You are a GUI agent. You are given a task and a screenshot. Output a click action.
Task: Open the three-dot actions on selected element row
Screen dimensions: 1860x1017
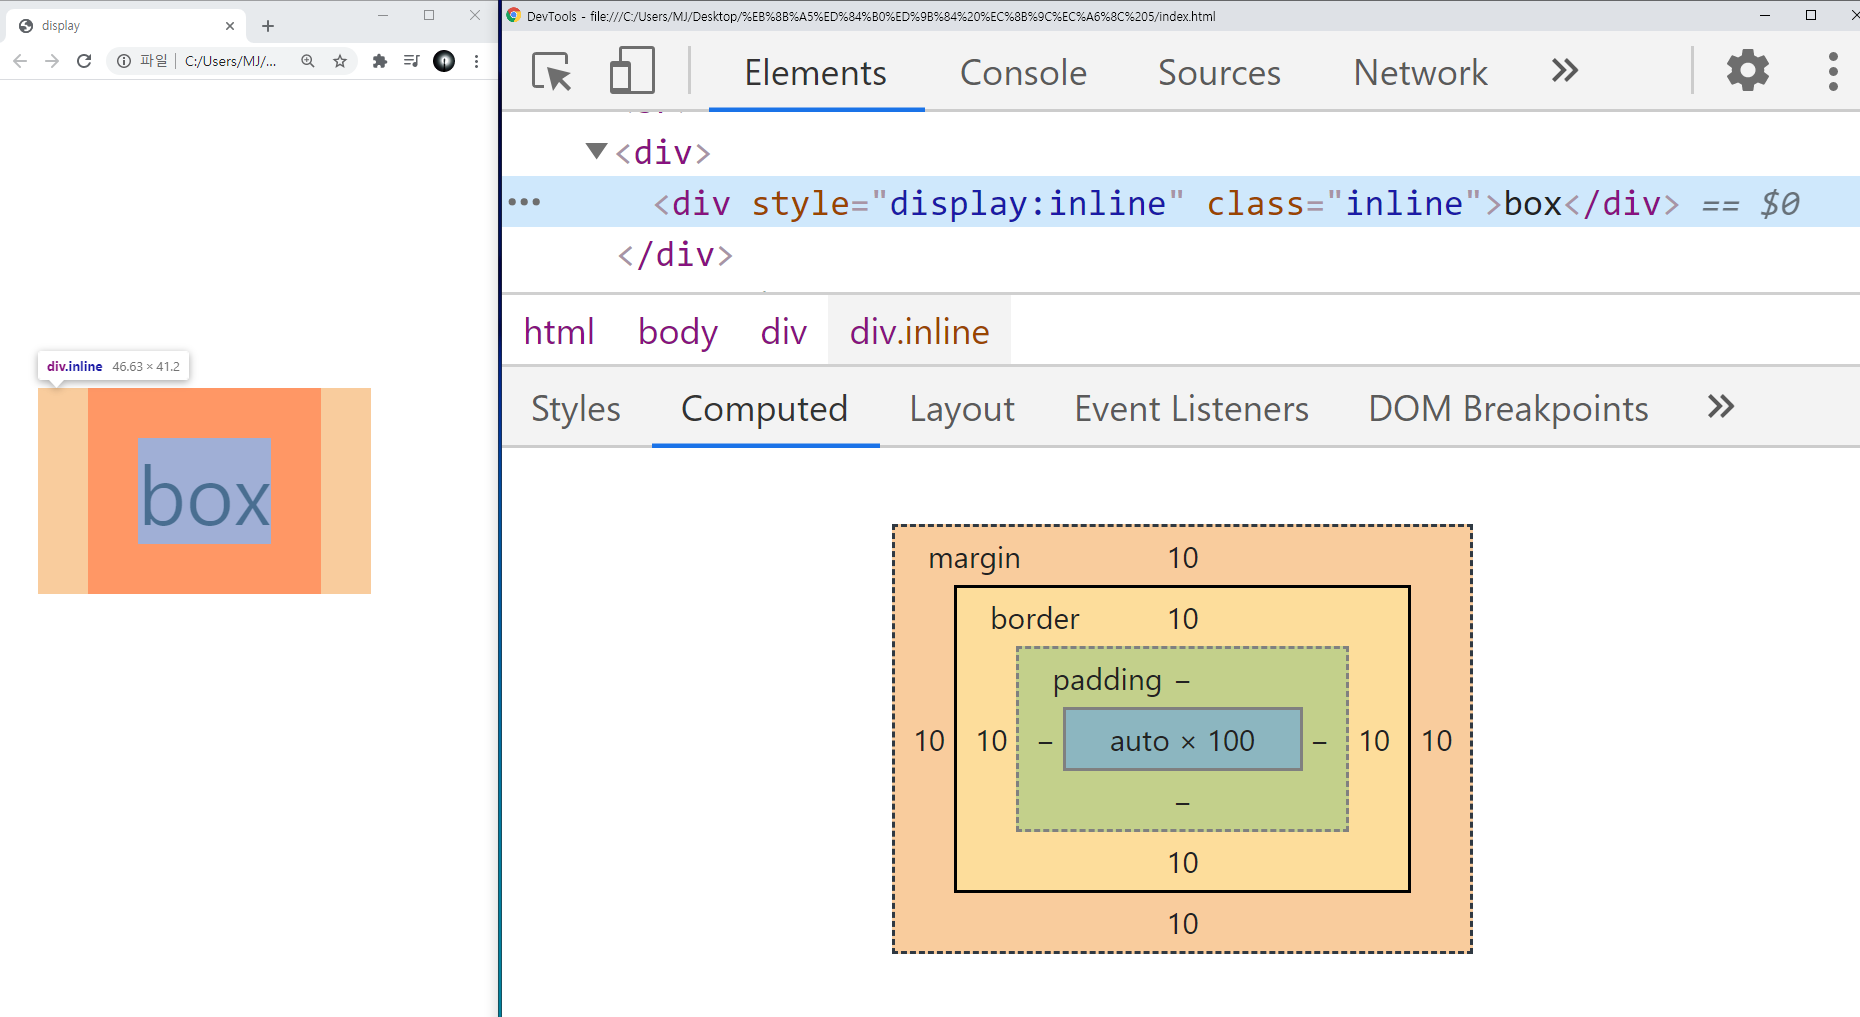tap(524, 202)
